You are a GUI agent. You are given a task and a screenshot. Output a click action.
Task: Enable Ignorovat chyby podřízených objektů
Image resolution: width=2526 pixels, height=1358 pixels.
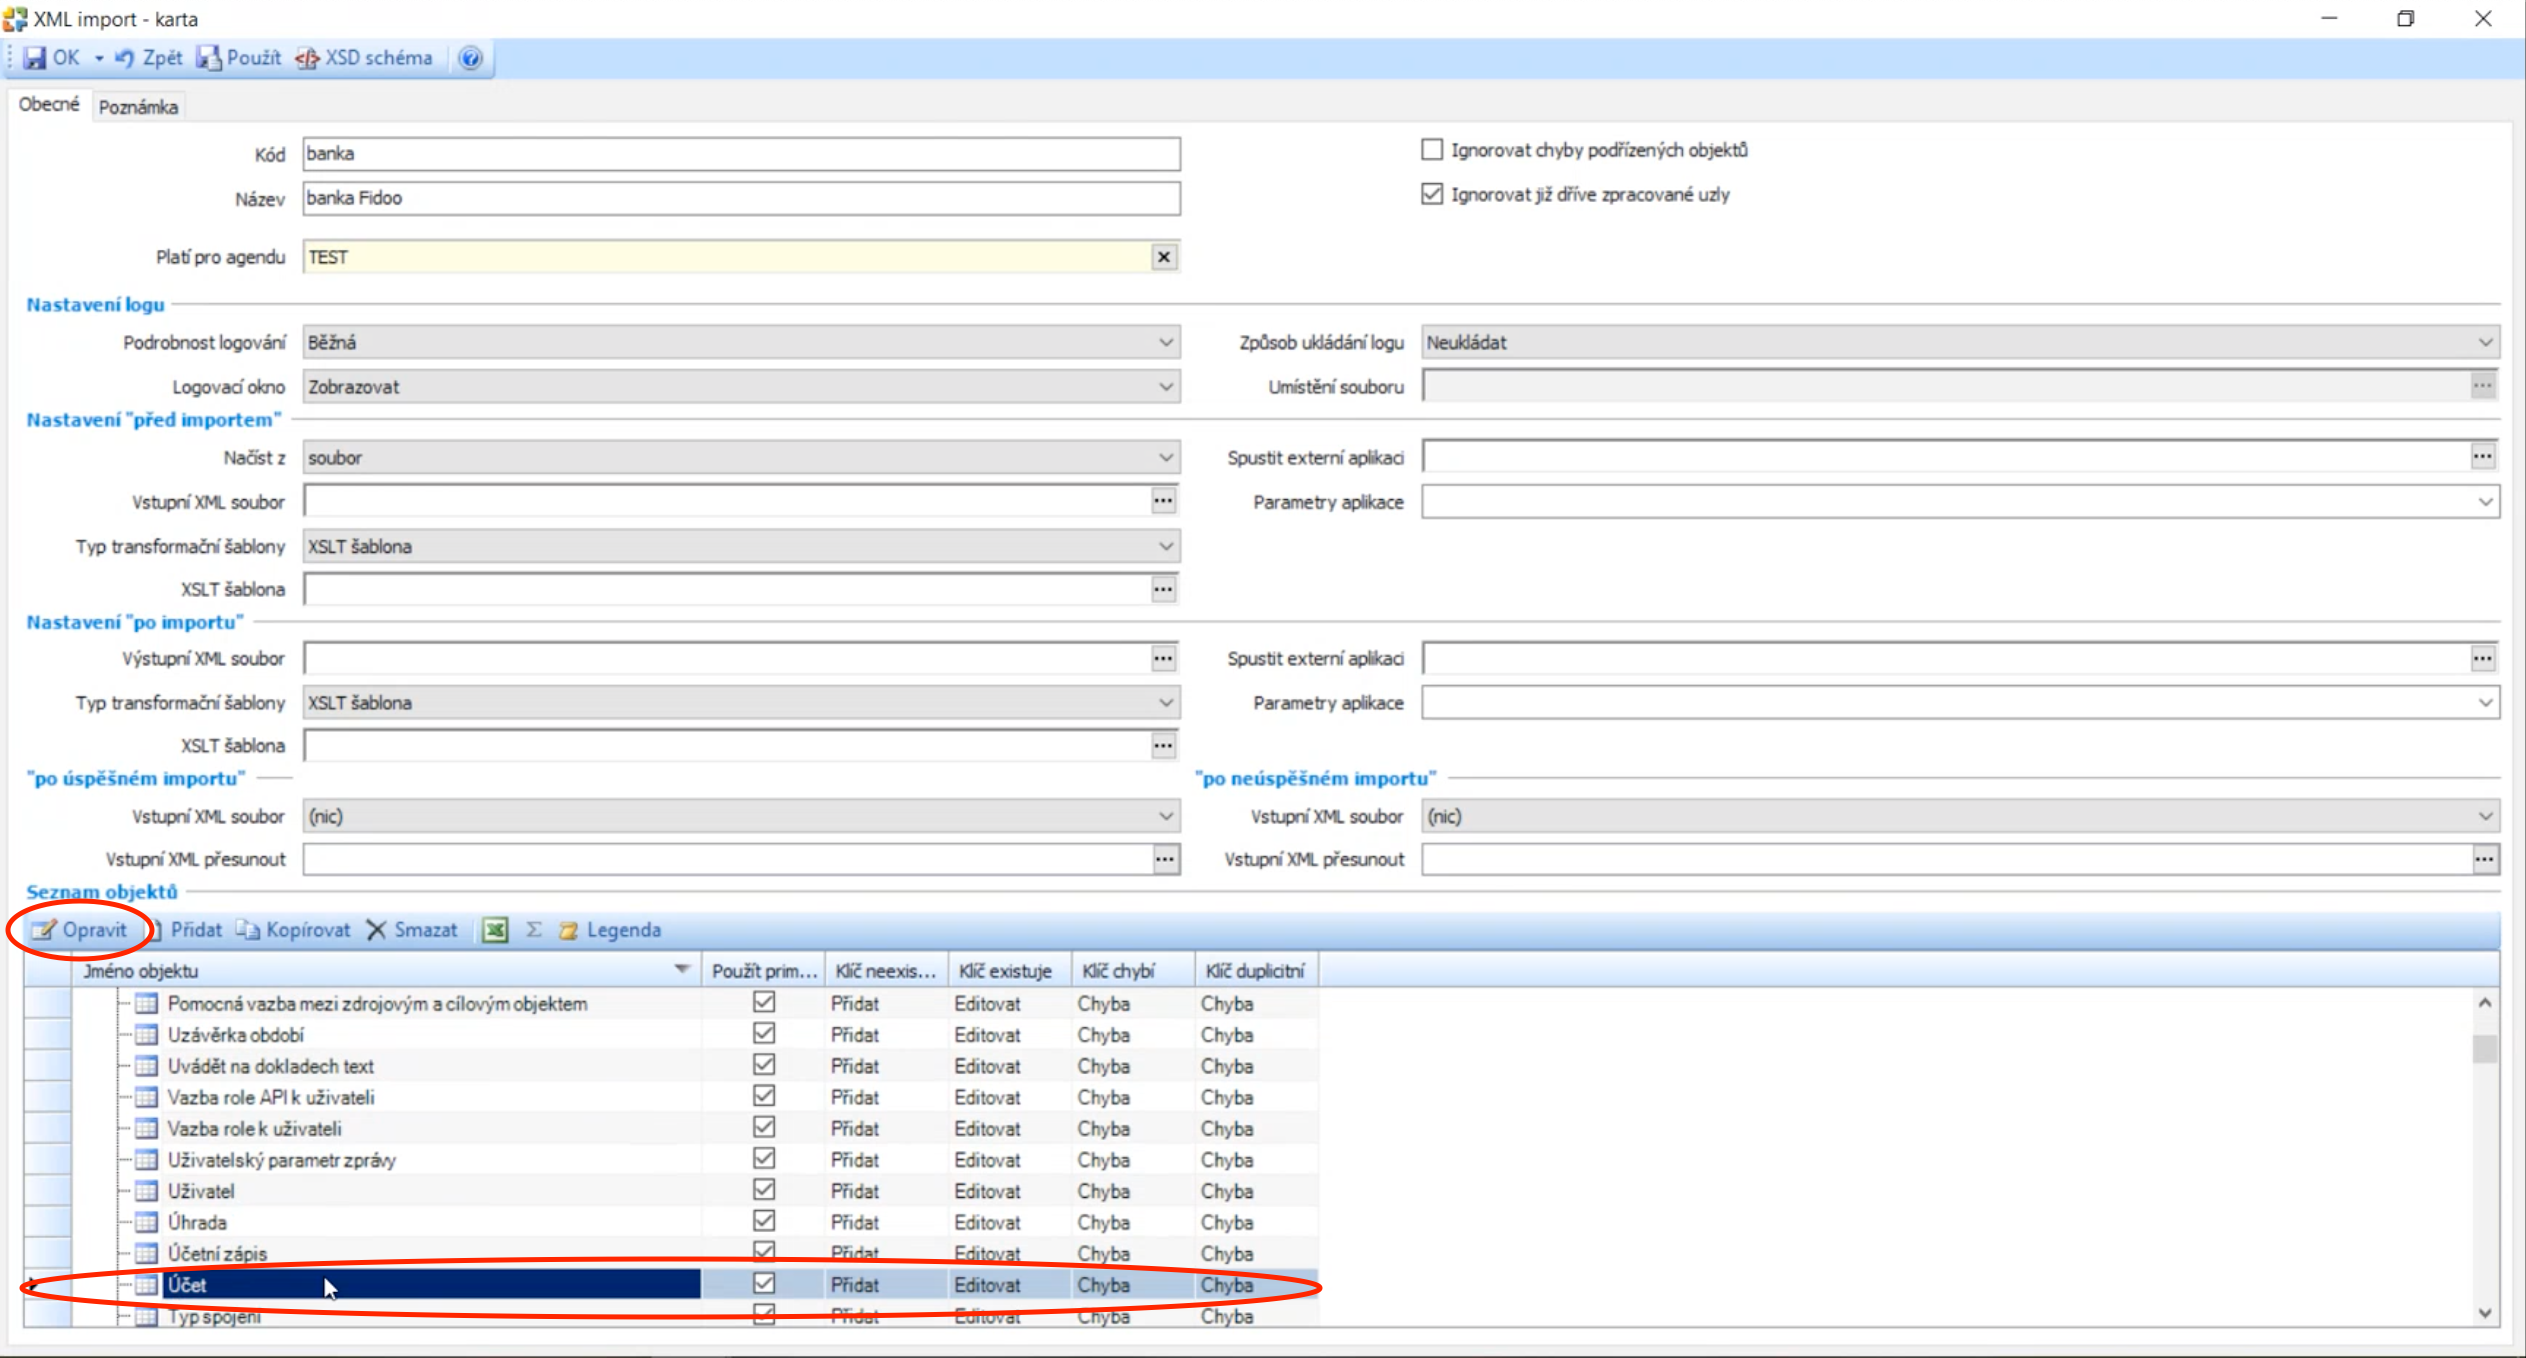coord(1432,150)
